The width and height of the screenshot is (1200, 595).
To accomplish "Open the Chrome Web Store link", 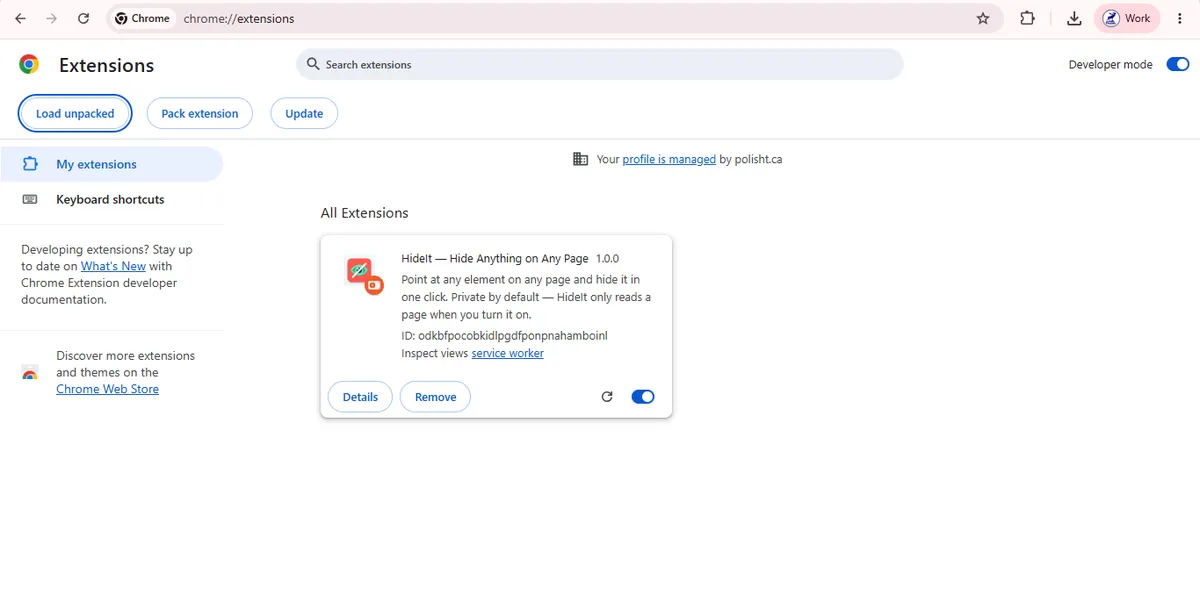I will pyautogui.click(x=107, y=389).
